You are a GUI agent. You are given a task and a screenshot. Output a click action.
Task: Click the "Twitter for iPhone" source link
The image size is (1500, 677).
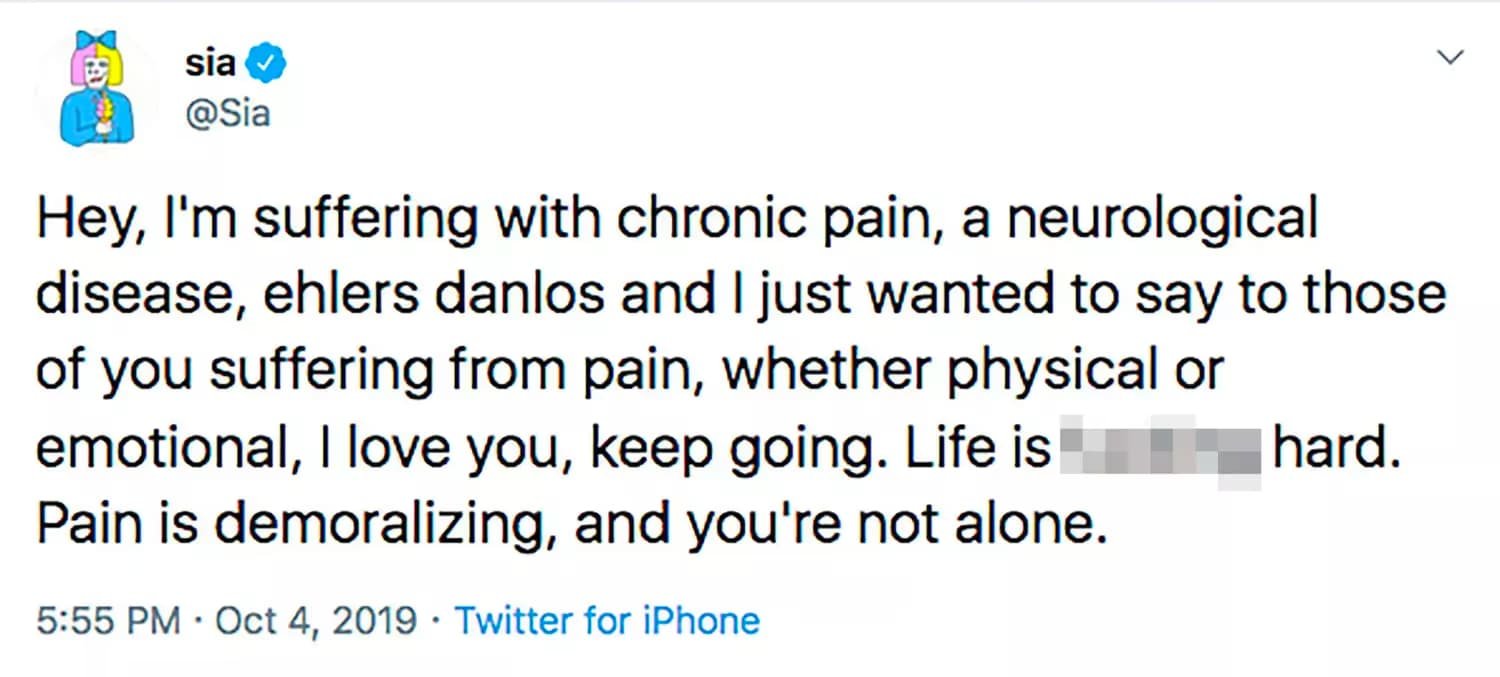click(x=607, y=621)
